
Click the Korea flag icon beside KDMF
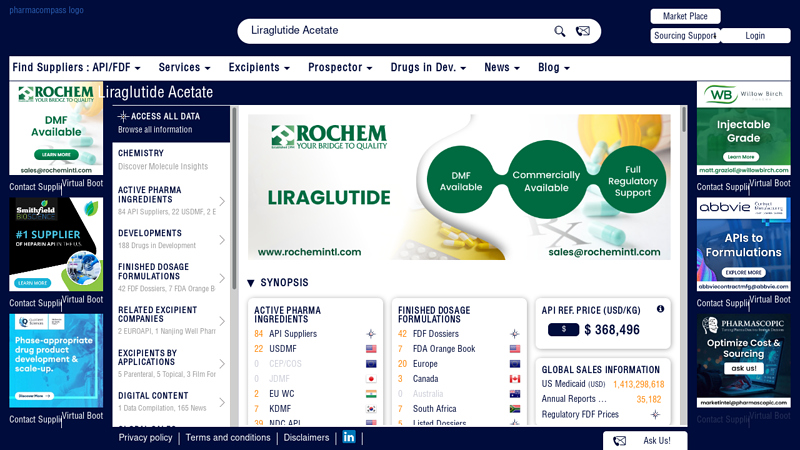pyautogui.click(x=371, y=409)
